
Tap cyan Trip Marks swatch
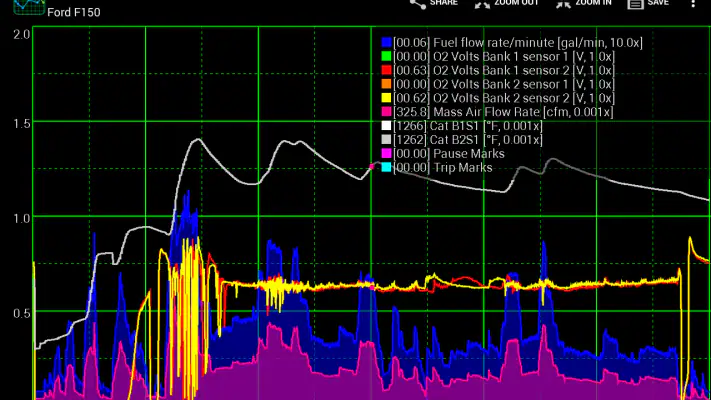(x=386, y=167)
